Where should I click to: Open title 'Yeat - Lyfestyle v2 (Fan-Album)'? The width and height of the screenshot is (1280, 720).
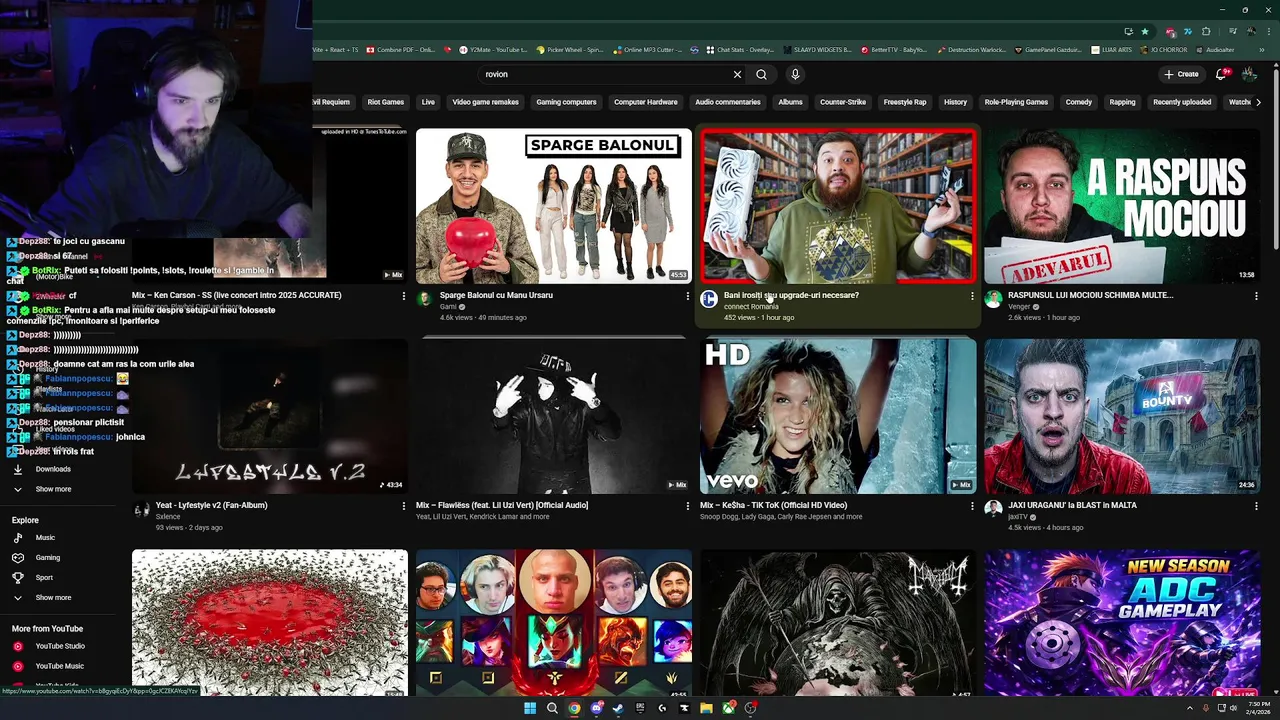pyautogui.click(x=211, y=505)
